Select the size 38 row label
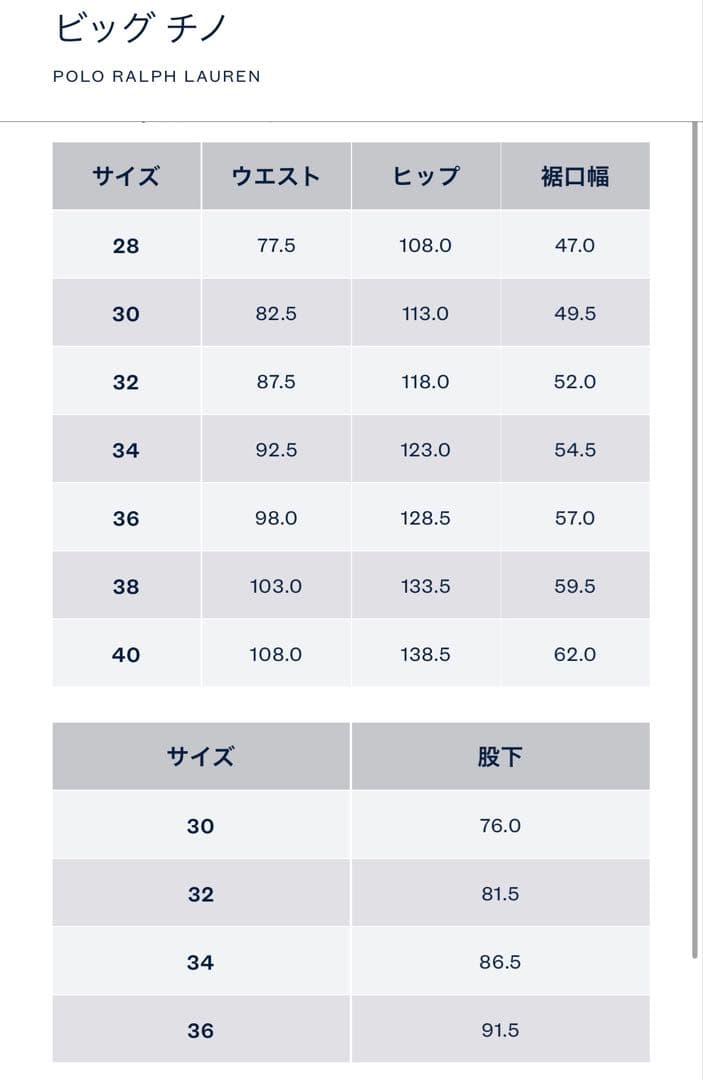Image resolution: width=703 pixels, height=1080 pixels. (x=126, y=587)
